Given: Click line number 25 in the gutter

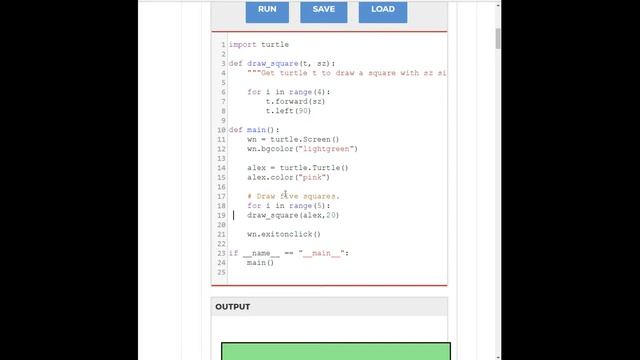Looking at the screenshot, I should (221, 272).
